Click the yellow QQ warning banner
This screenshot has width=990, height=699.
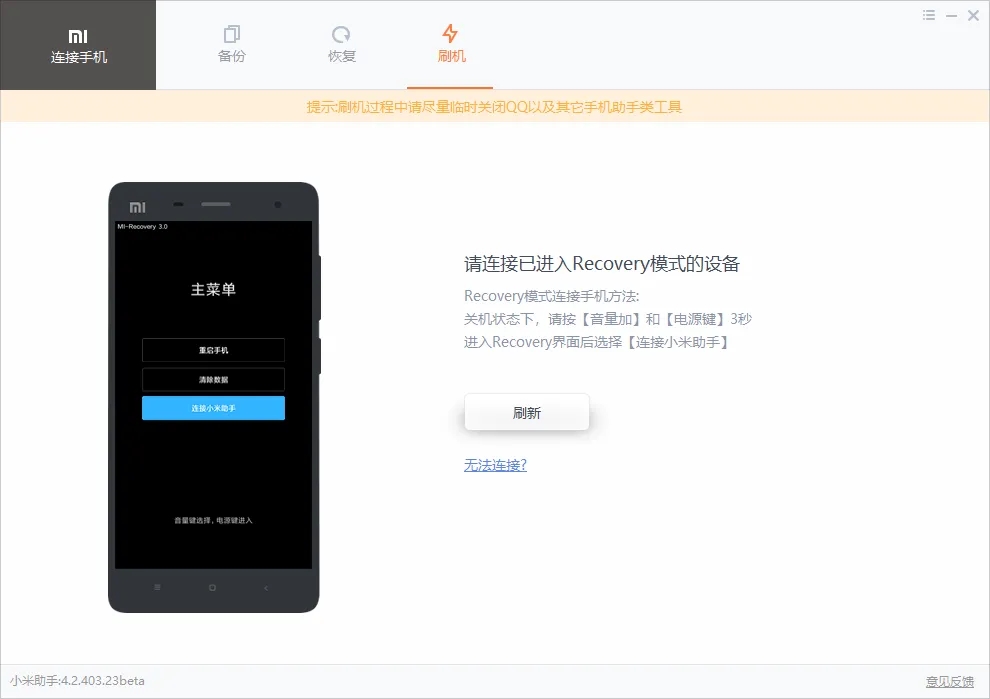(494, 105)
